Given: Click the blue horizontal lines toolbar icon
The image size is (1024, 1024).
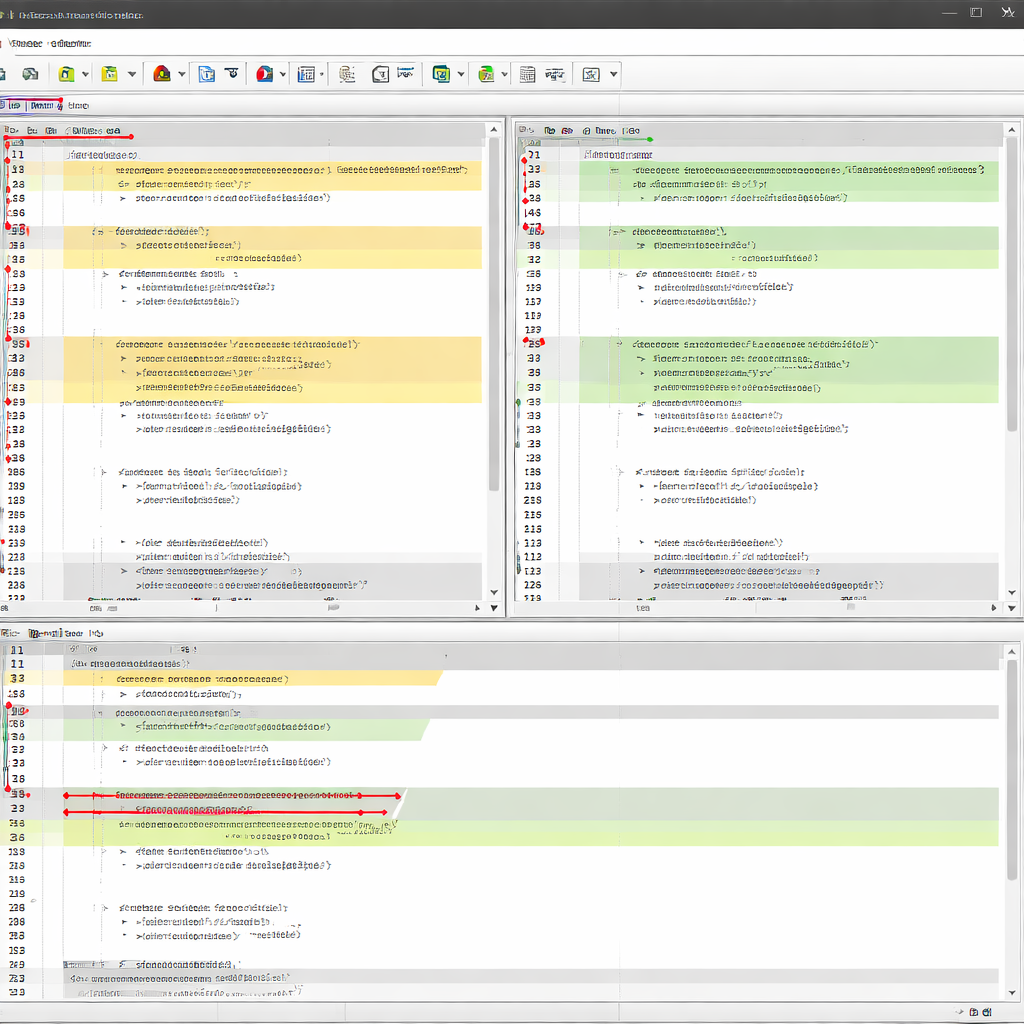Looking at the screenshot, I should tap(405, 73).
